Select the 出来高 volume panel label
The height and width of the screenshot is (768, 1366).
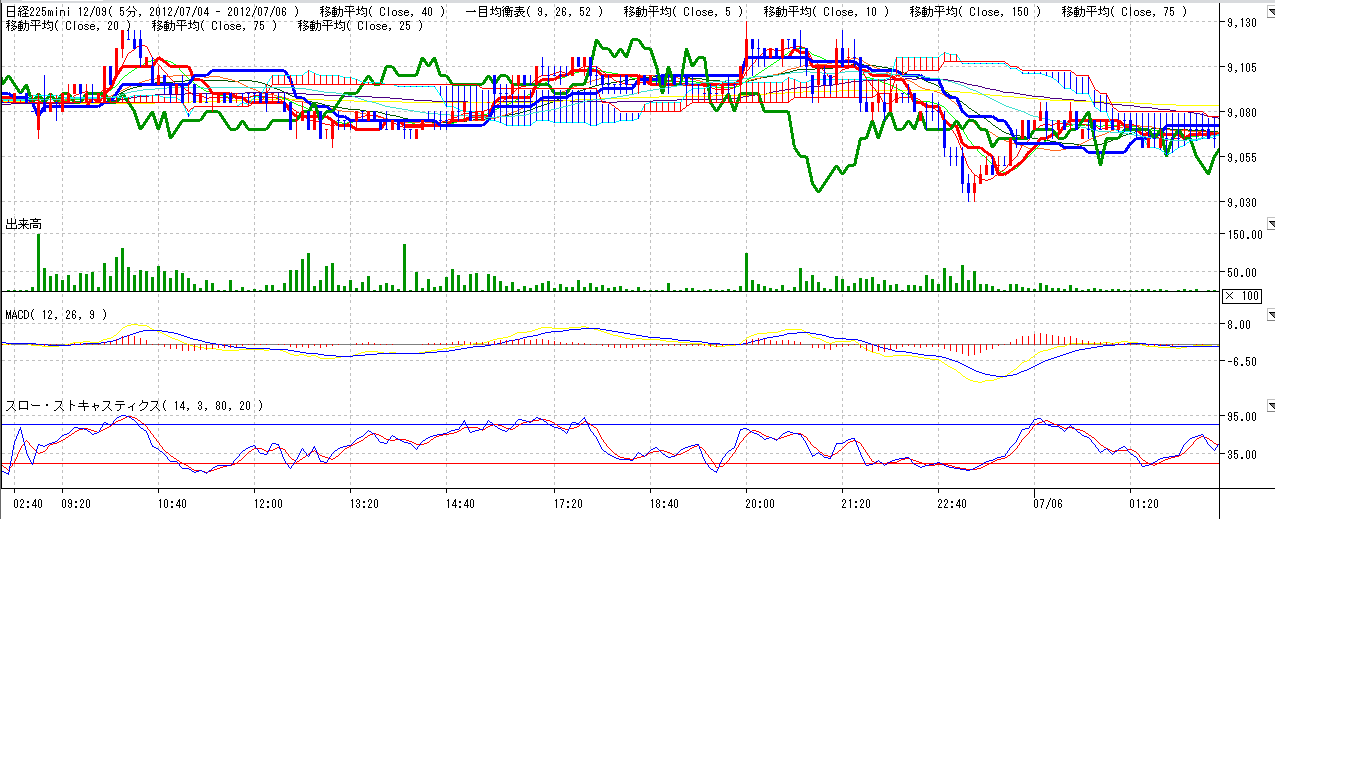coord(24,223)
